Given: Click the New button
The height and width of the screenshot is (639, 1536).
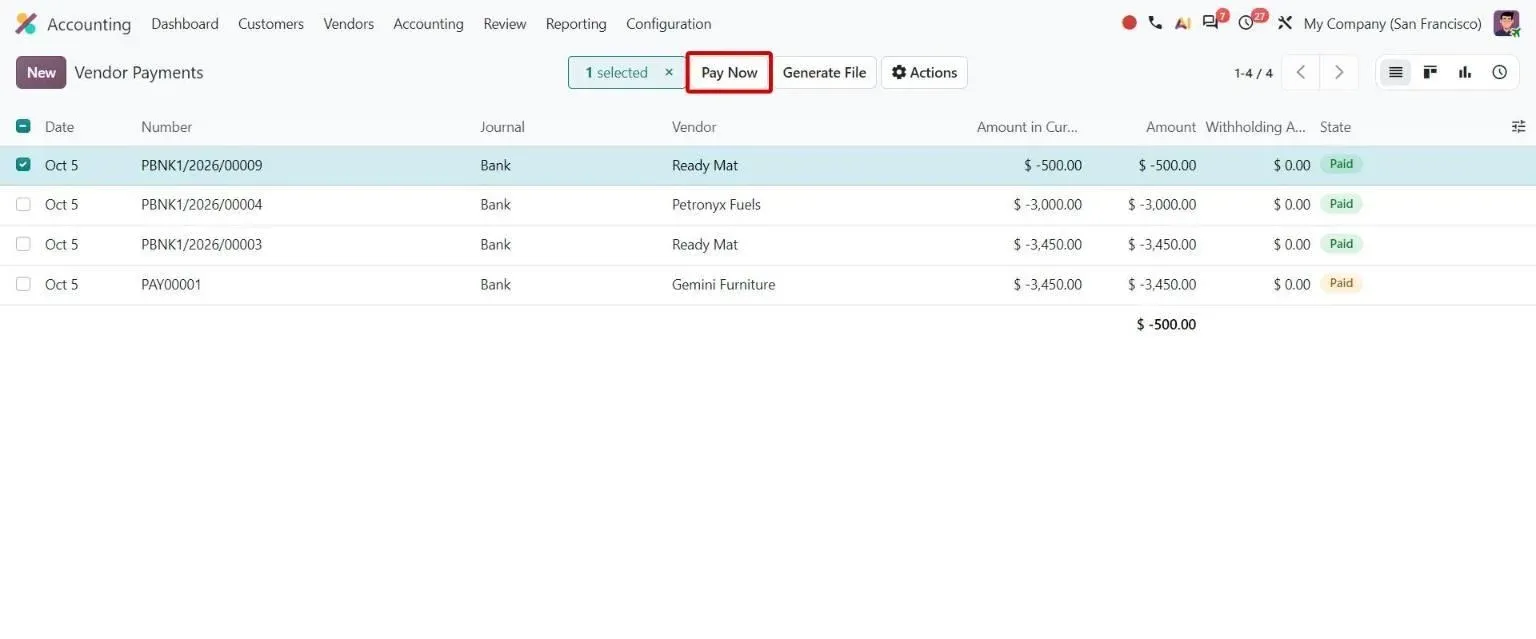Looking at the screenshot, I should pos(41,72).
